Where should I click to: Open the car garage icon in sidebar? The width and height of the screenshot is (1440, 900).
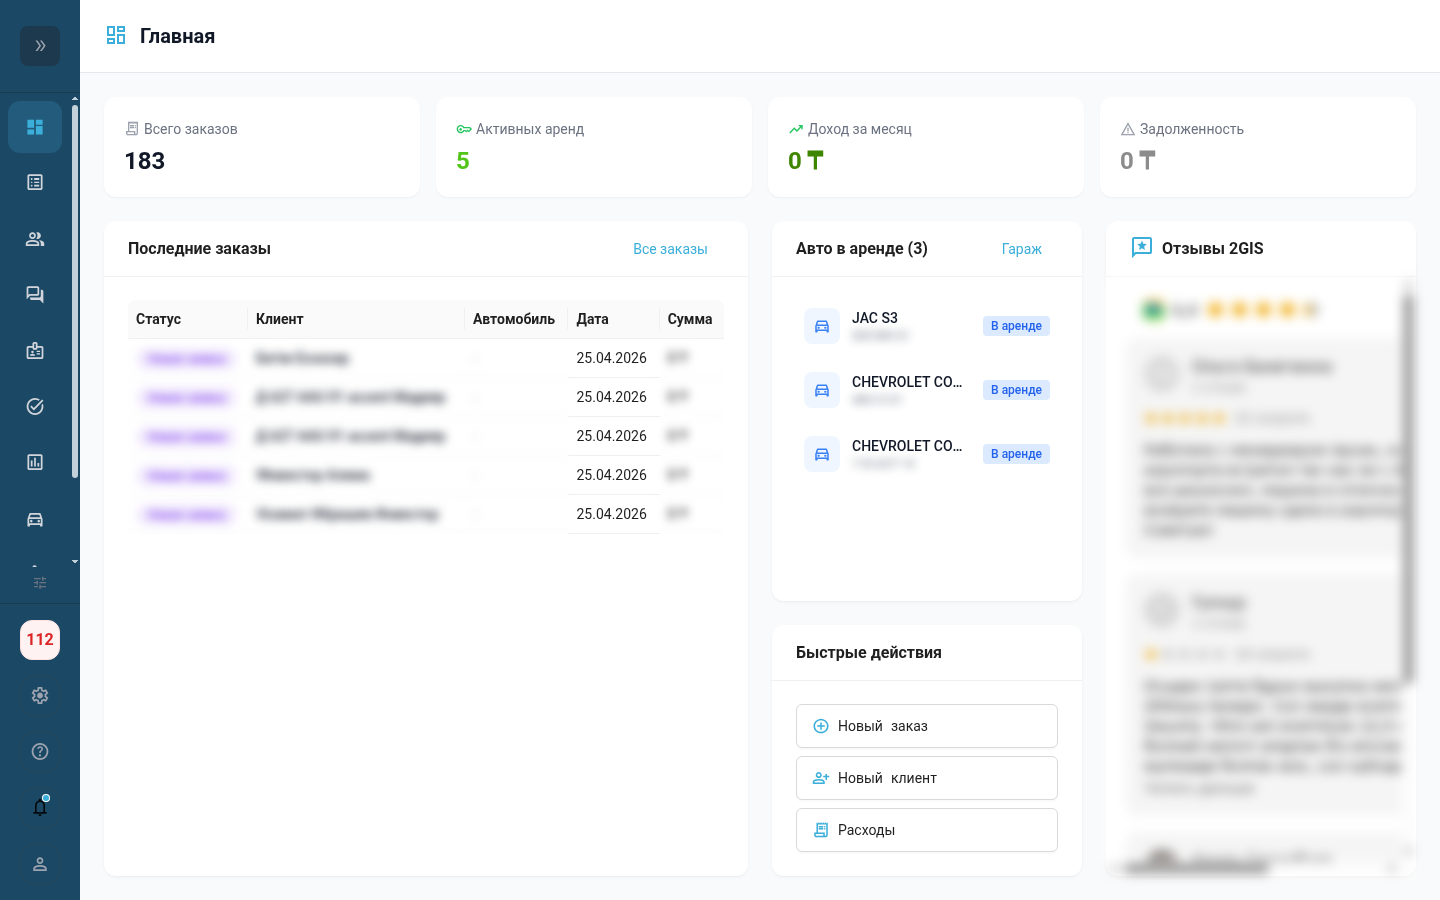(35, 519)
